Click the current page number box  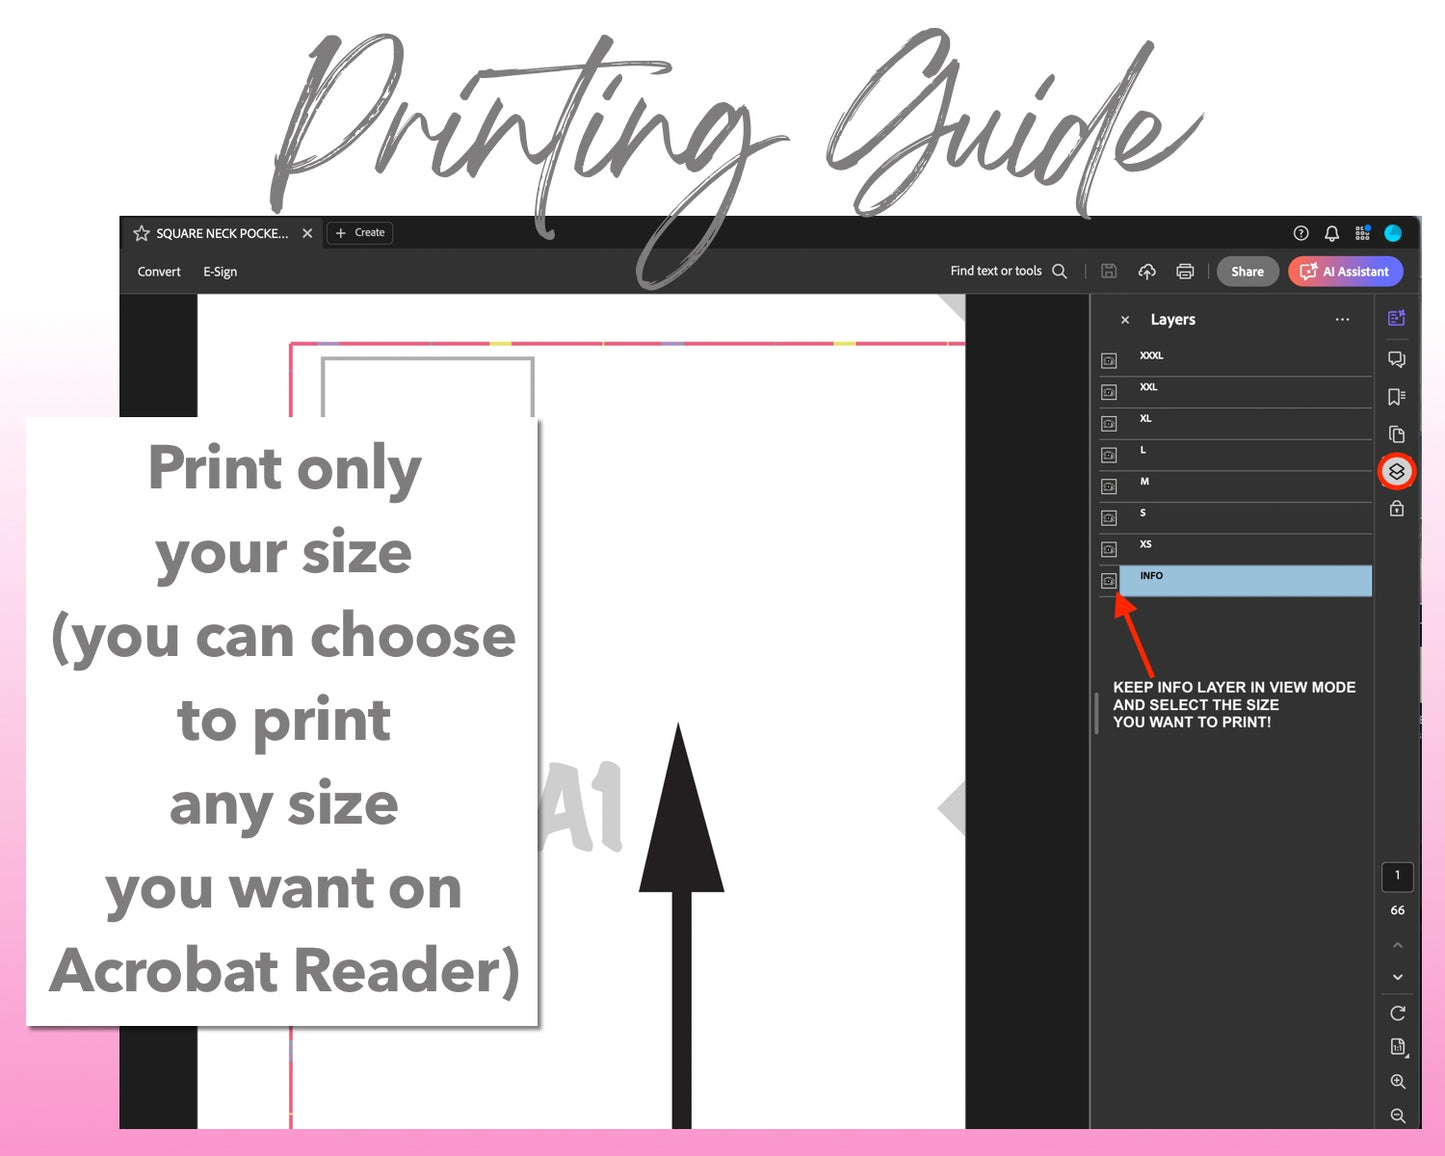point(1397,876)
